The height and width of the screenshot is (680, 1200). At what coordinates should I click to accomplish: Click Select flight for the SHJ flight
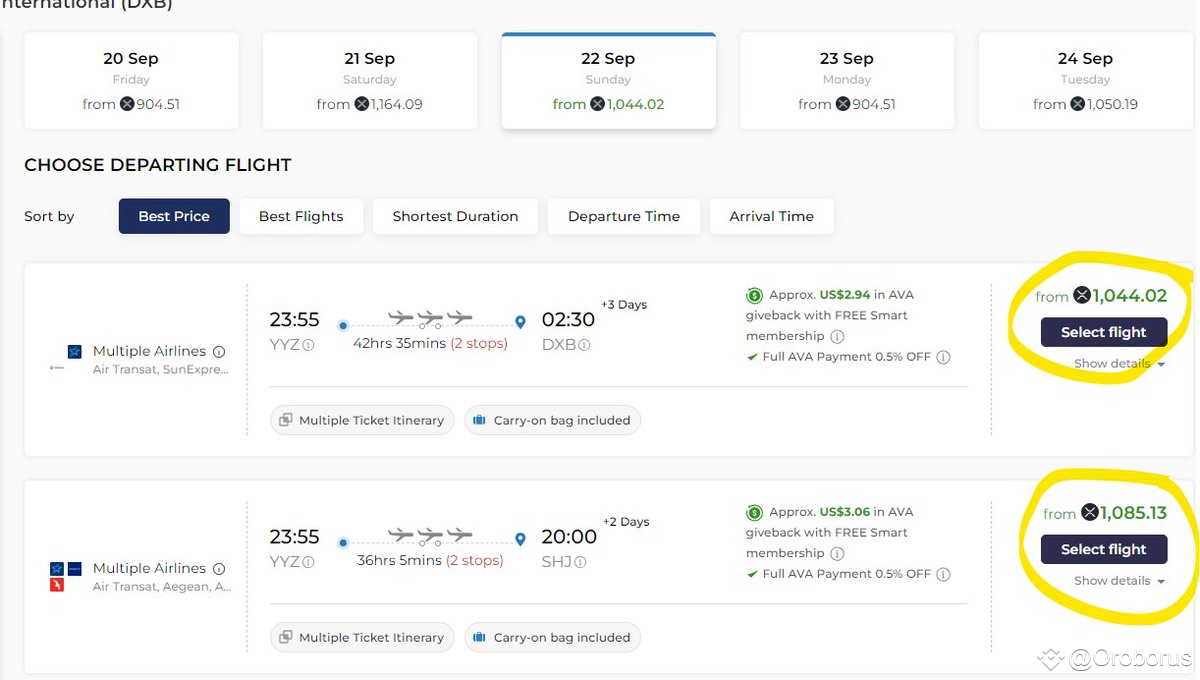[1103, 549]
